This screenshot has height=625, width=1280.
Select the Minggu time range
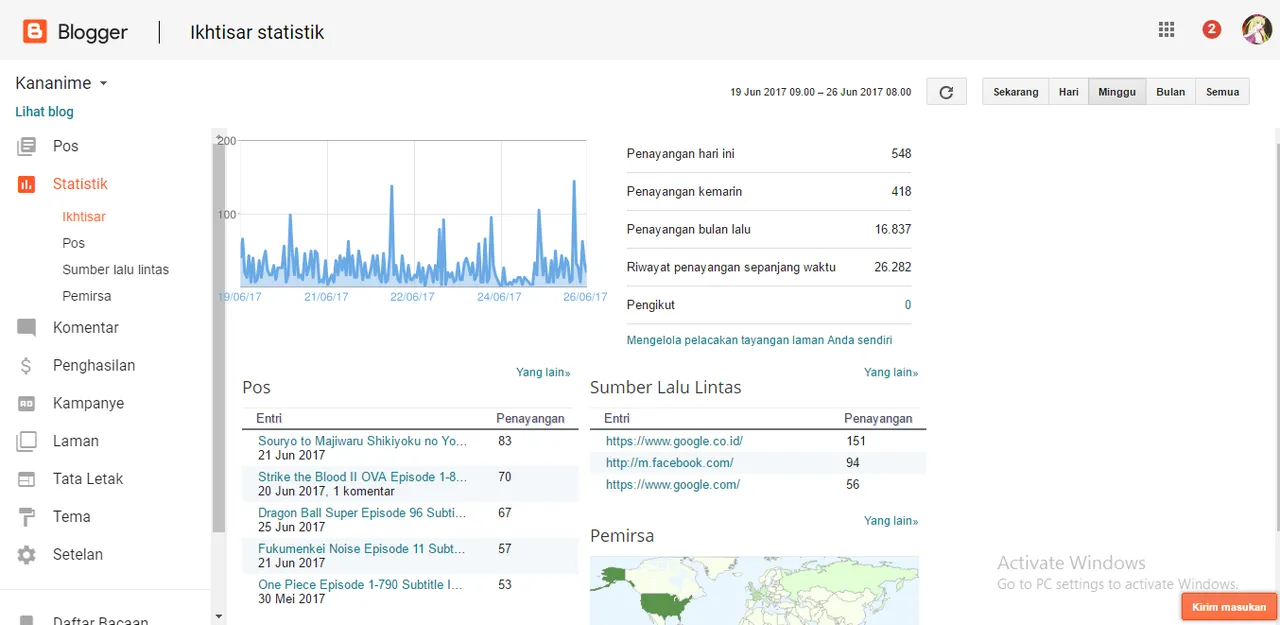click(1117, 92)
